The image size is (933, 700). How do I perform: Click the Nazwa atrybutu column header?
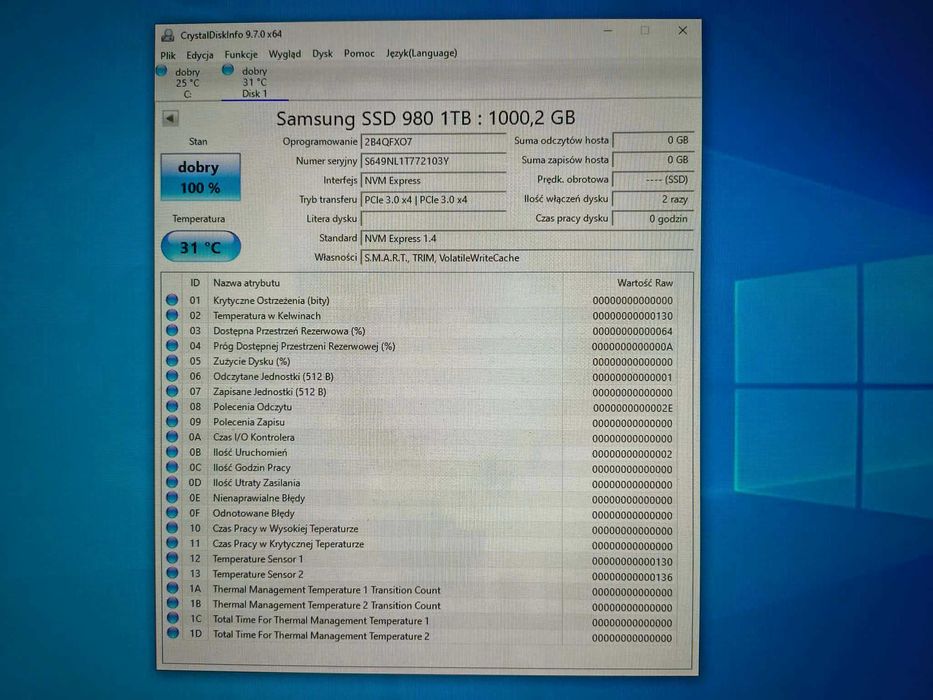[x=246, y=283]
